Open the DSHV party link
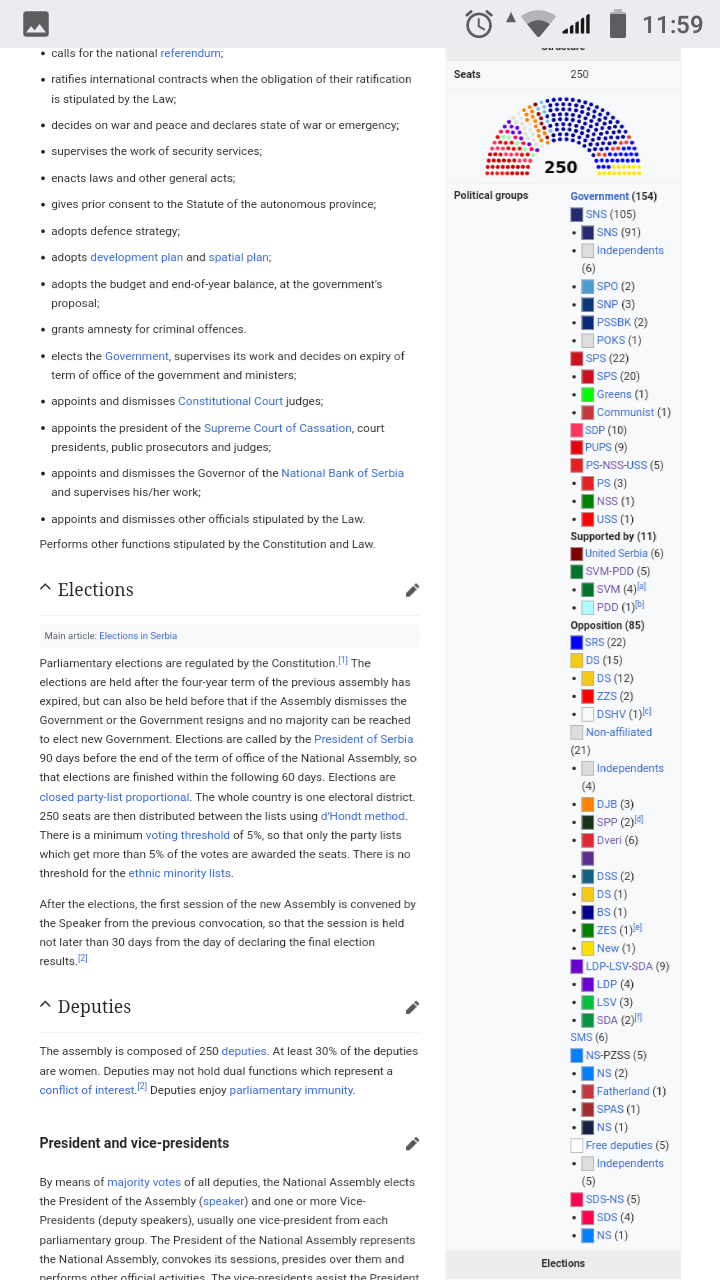The width and height of the screenshot is (720, 1280). click(611, 714)
